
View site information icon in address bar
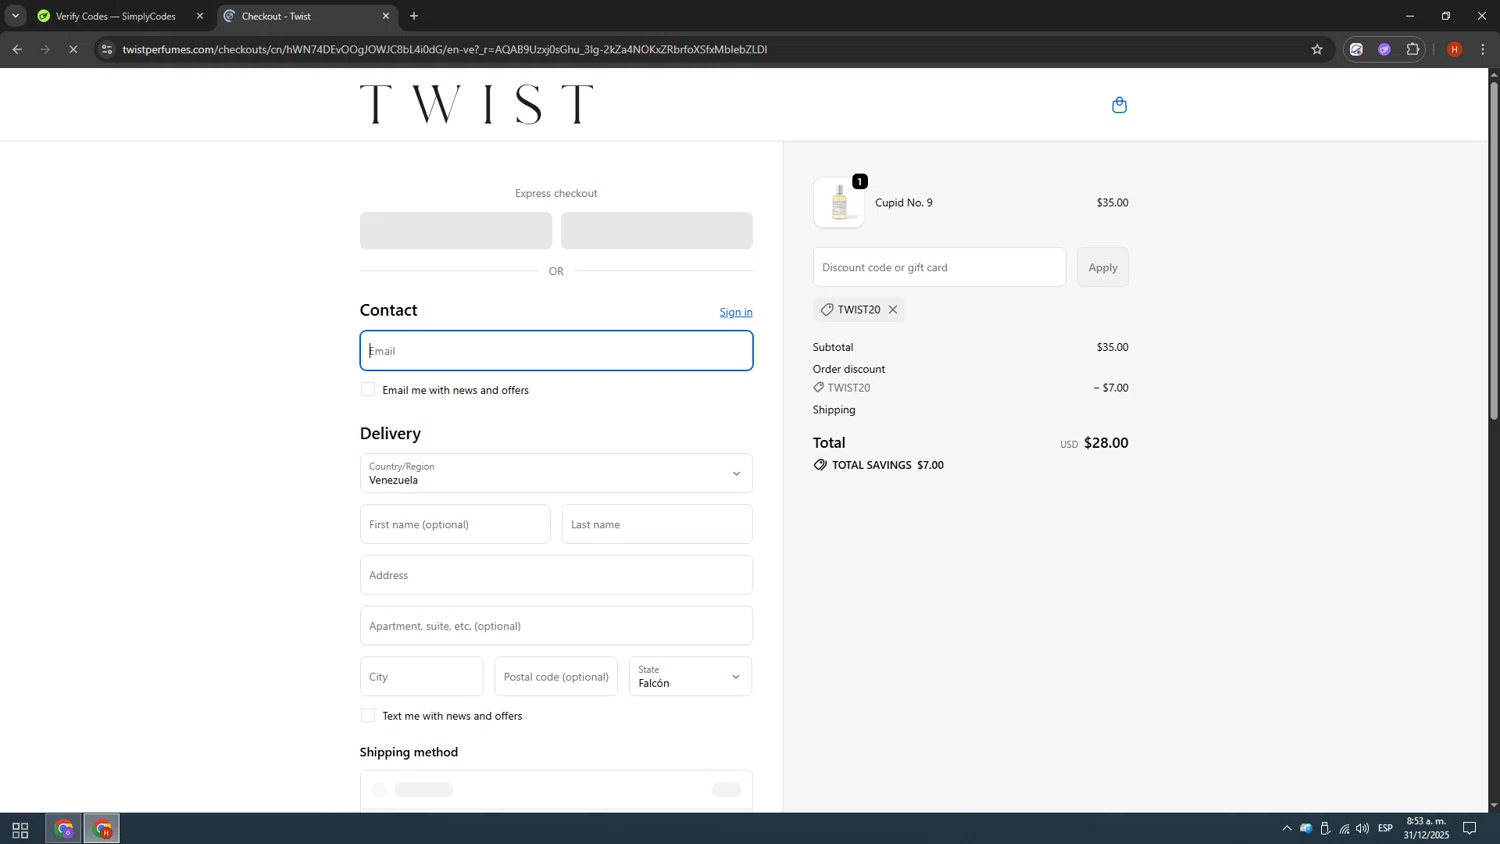tap(107, 49)
